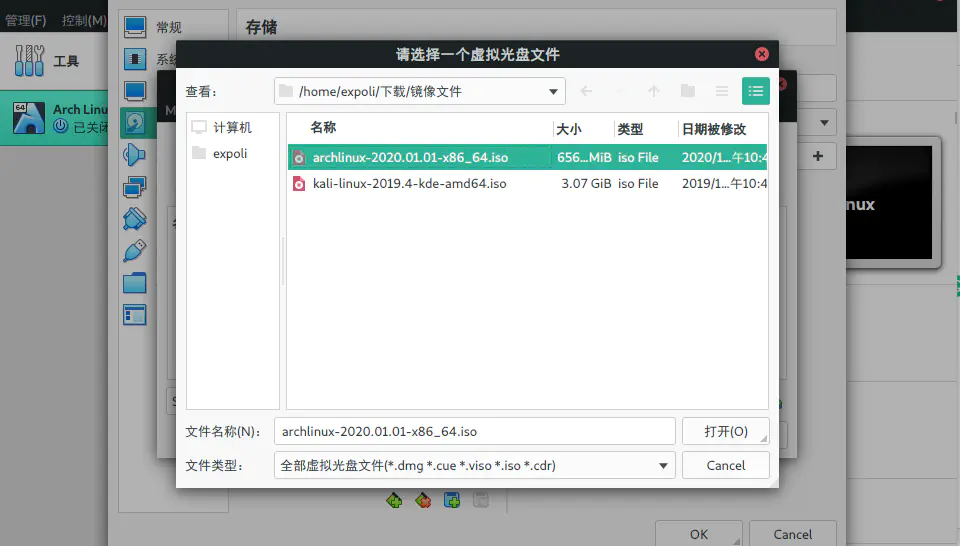Screen dimensions: 960x546
Task: Click Cancel in the settings window
Action: [793, 534]
